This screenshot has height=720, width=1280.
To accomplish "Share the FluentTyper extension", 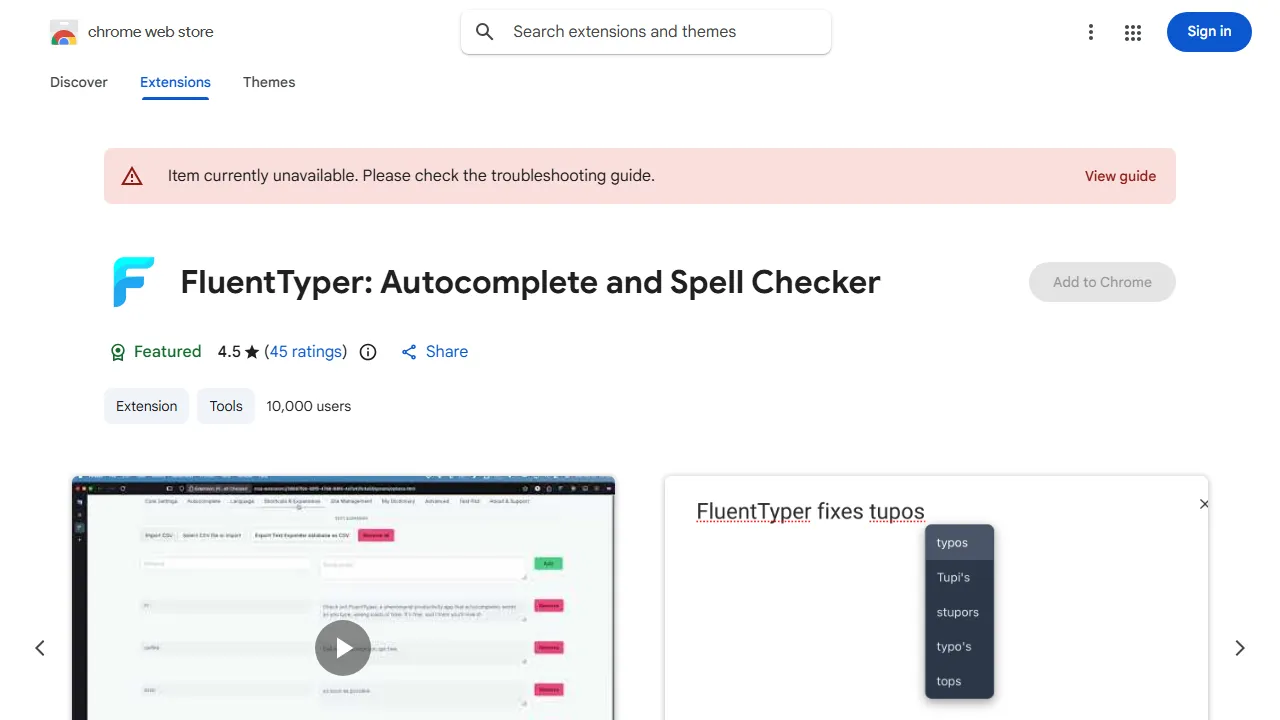I will point(434,351).
